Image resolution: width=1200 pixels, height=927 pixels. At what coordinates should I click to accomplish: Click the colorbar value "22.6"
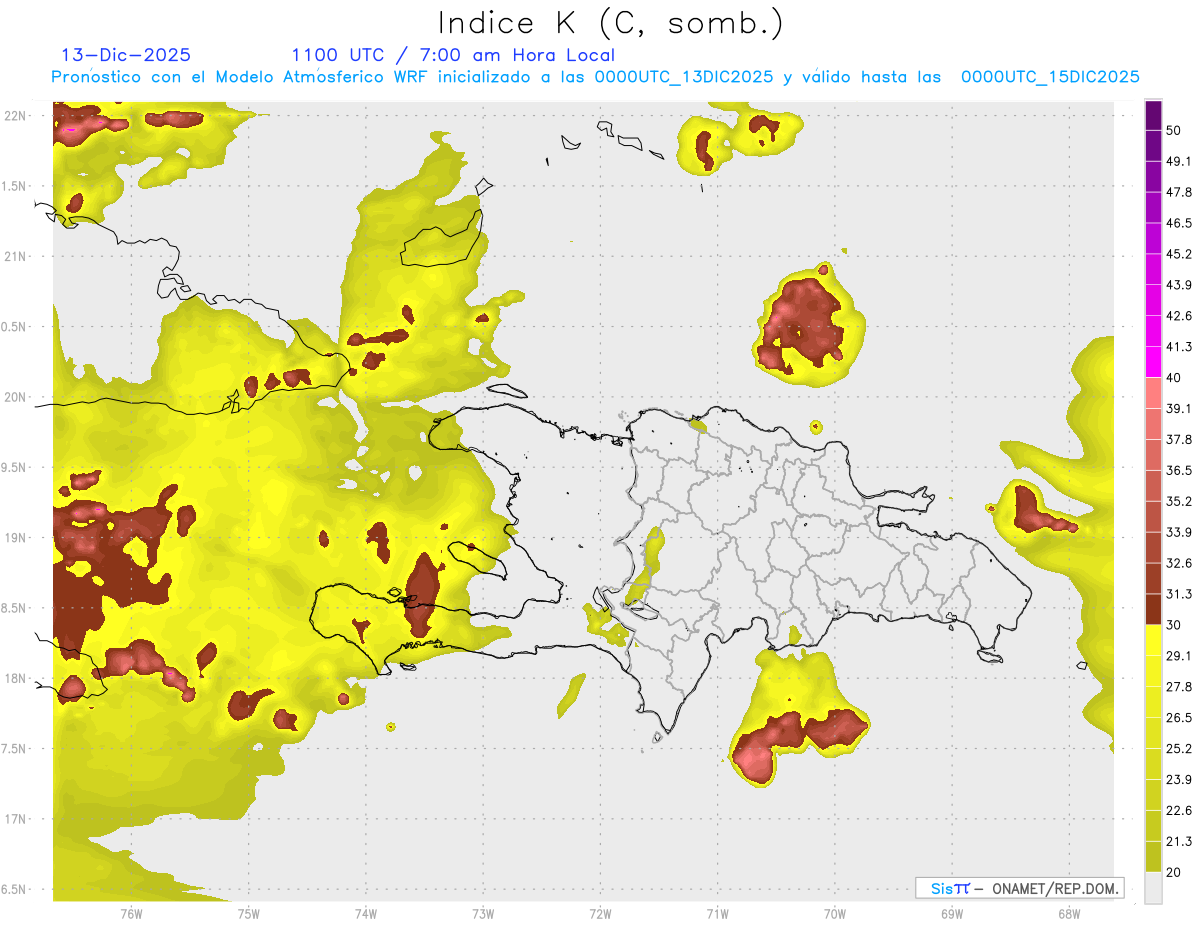point(1179,810)
